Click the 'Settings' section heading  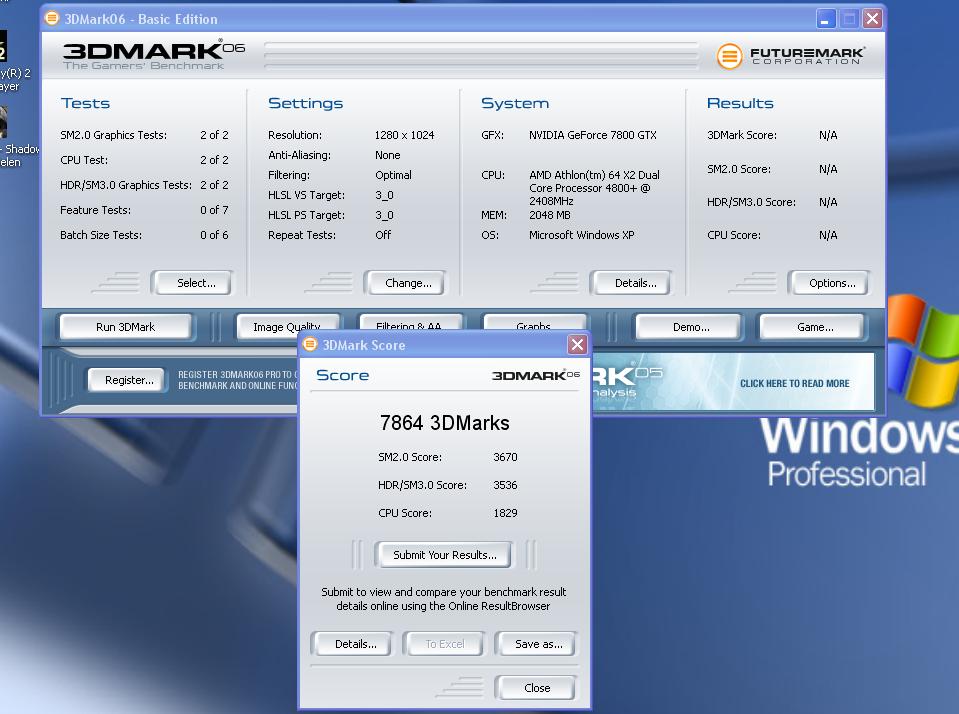pyautogui.click(x=305, y=103)
